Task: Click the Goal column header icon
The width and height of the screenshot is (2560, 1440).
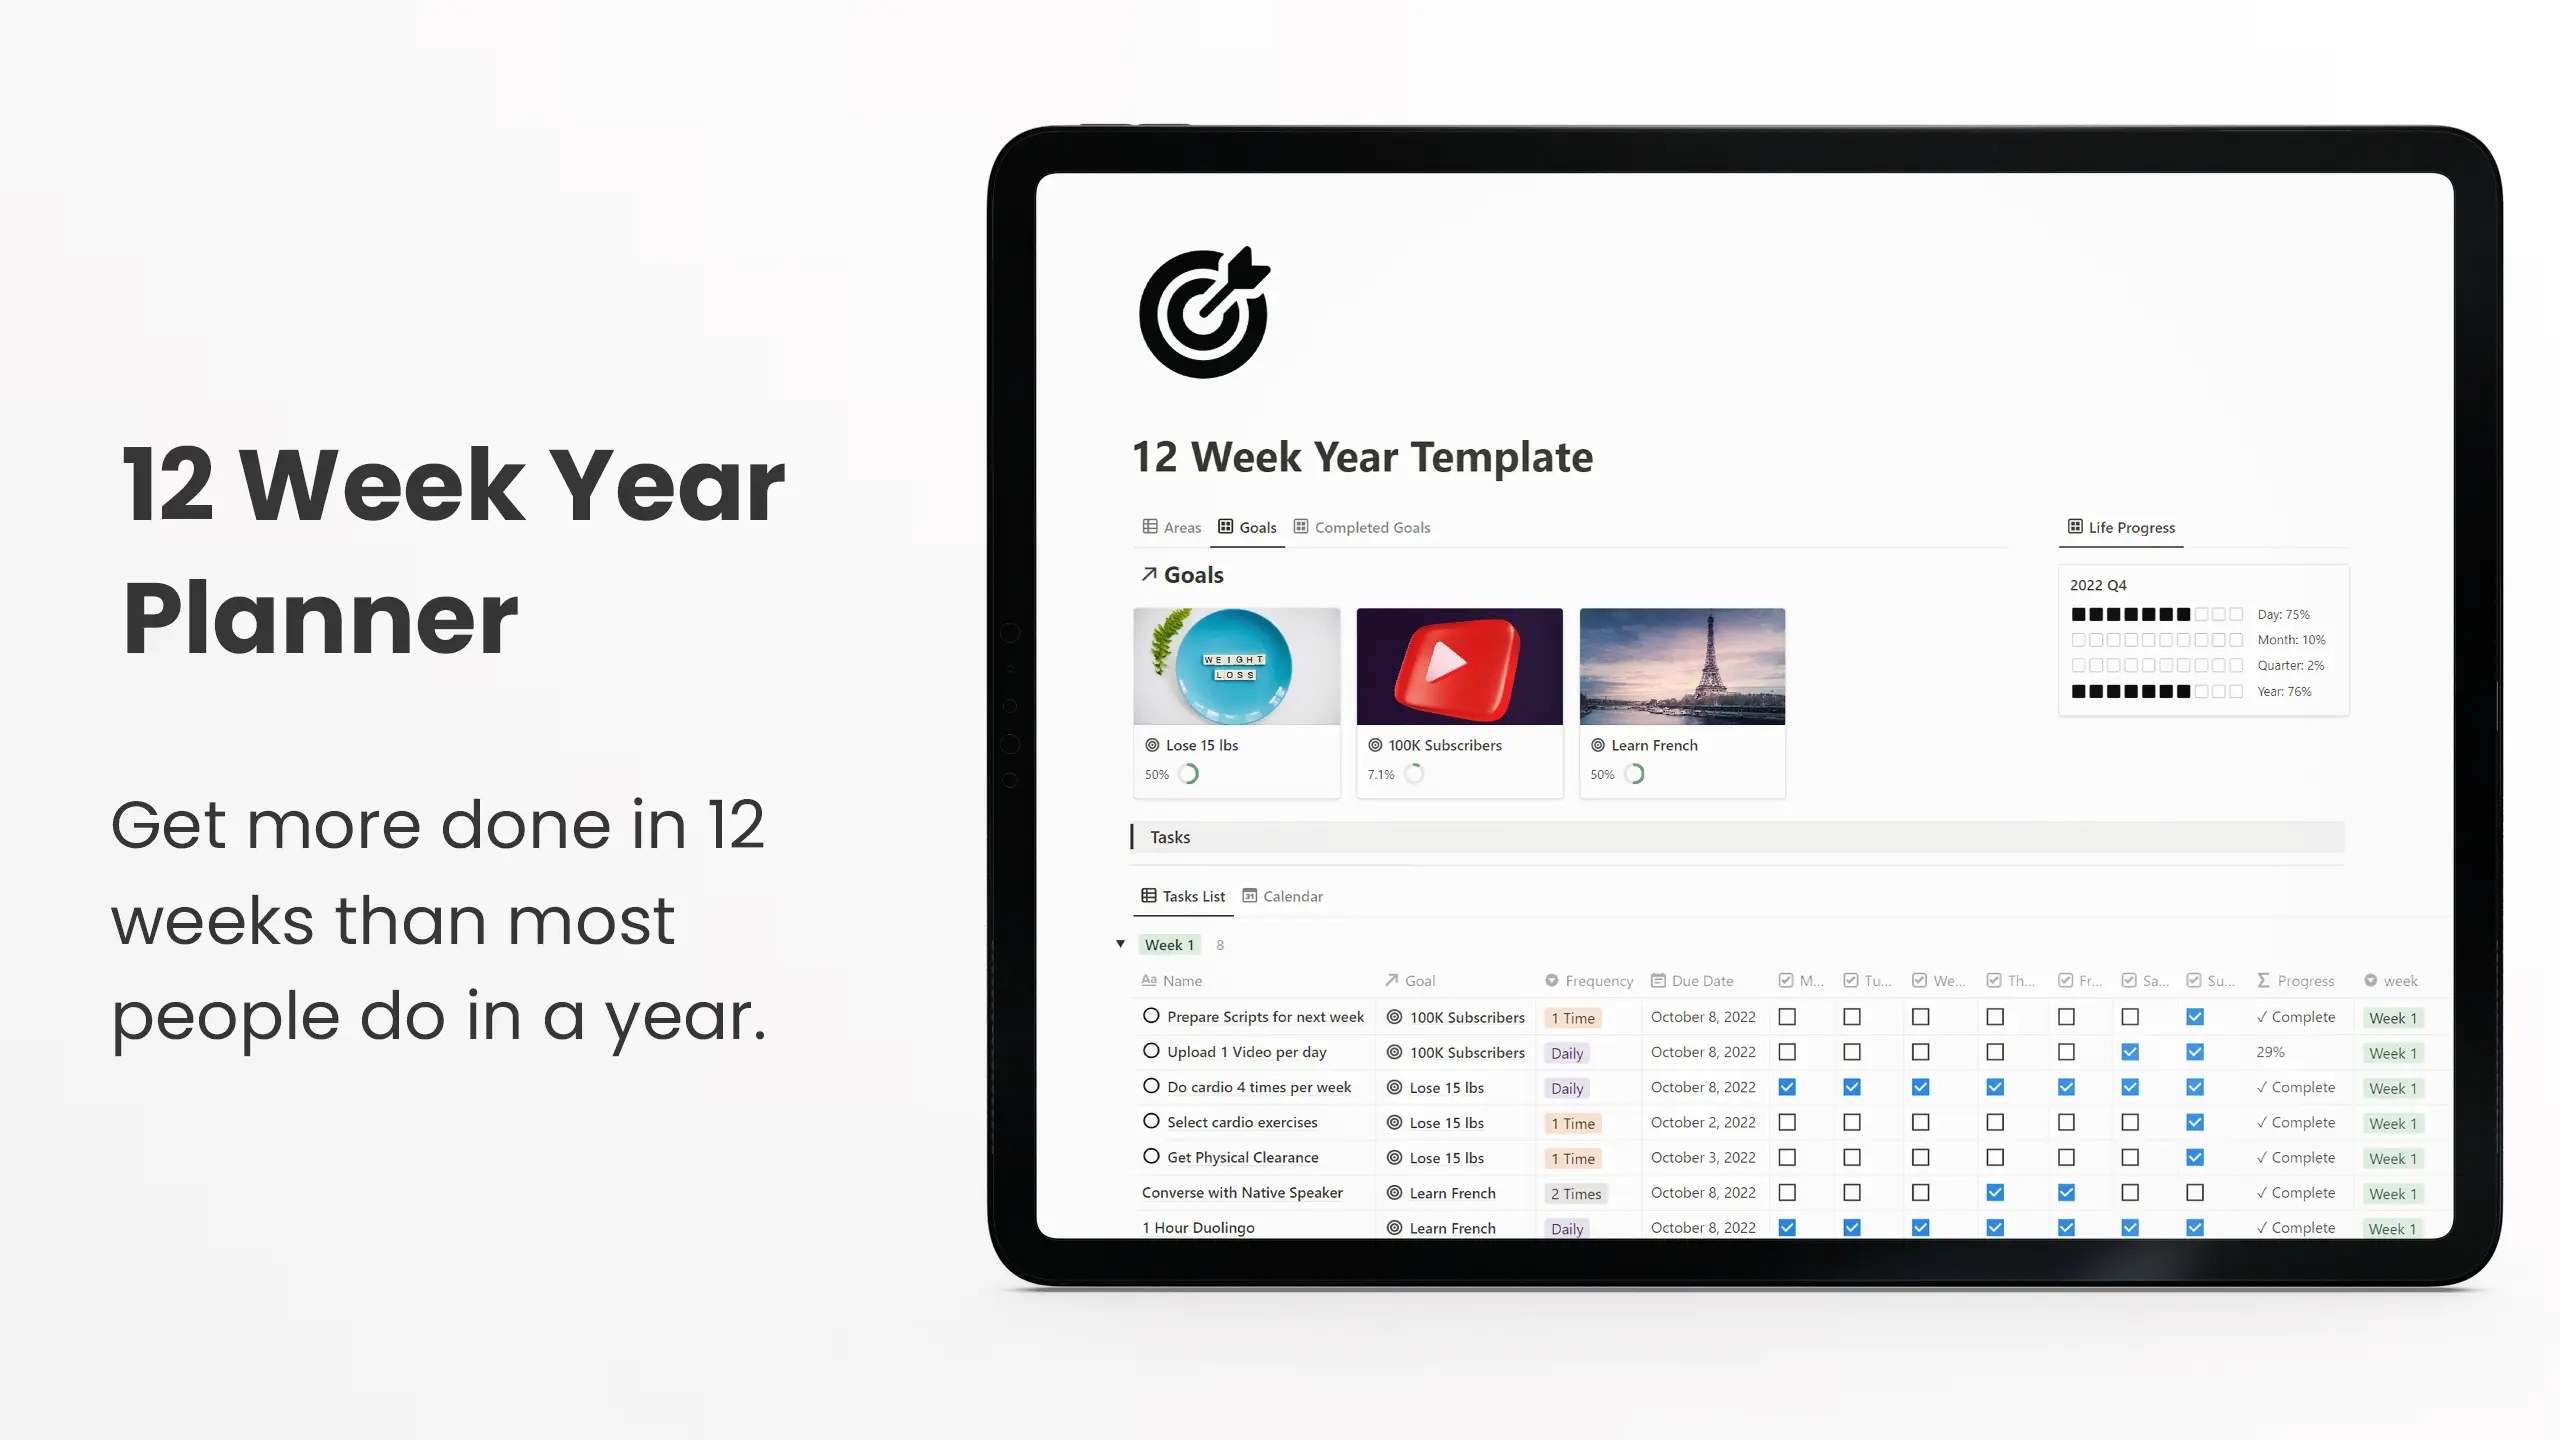Action: coord(1394,981)
